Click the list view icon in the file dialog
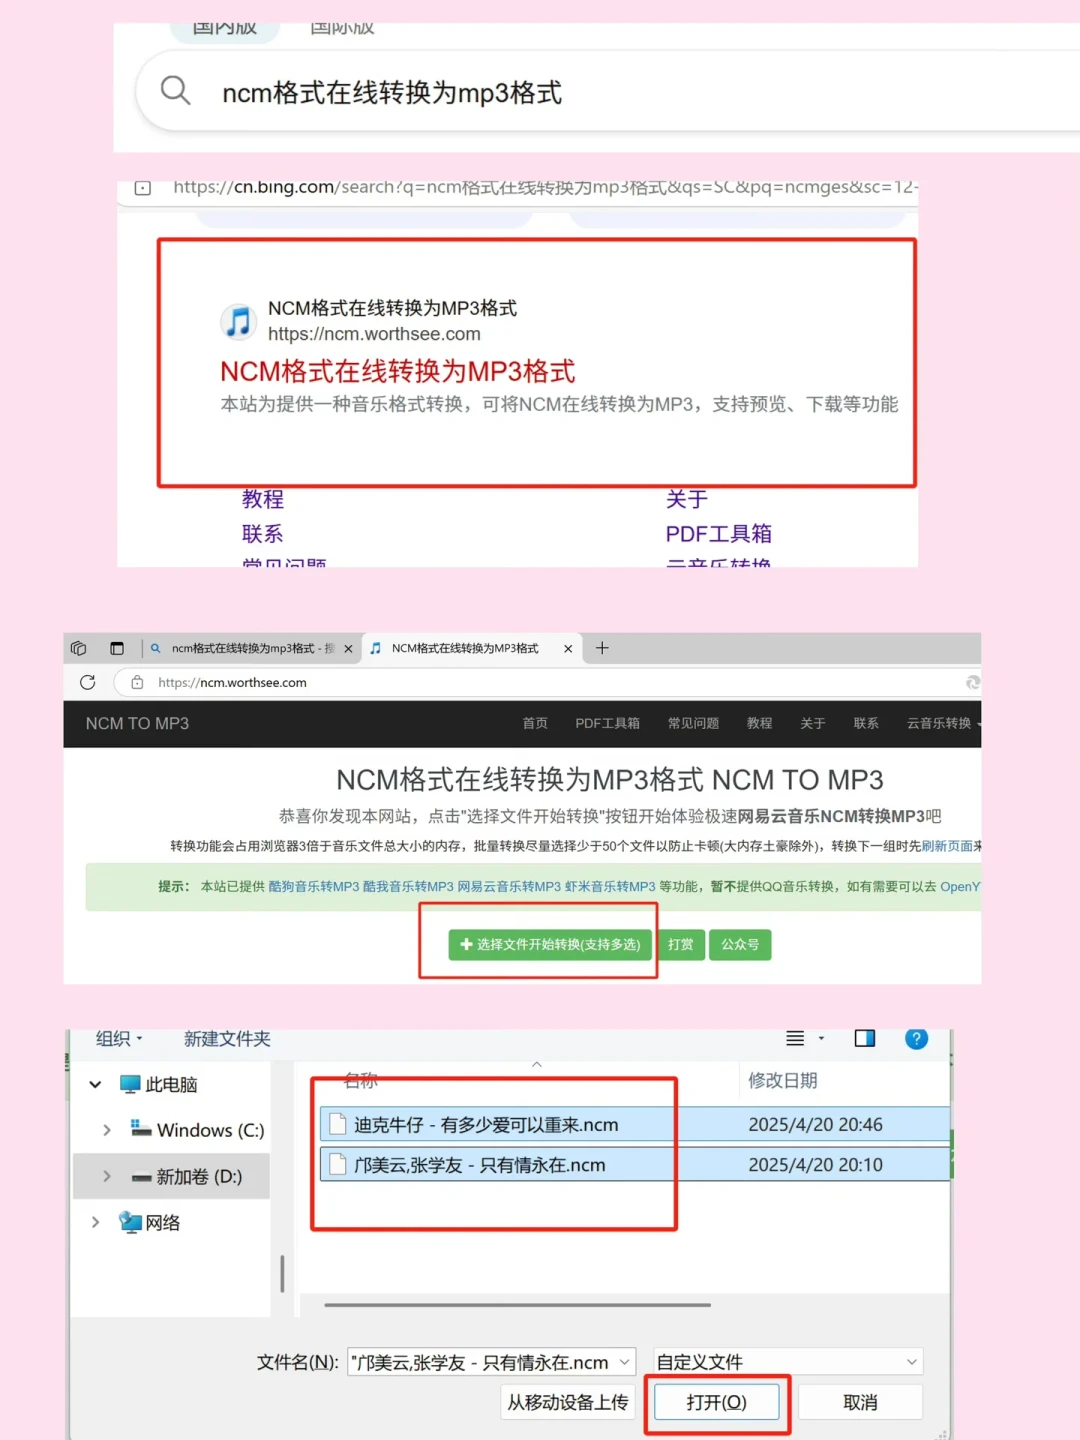The width and height of the screenshot is (1080, 1440). pyautogui.click(x=795, y=1039)
